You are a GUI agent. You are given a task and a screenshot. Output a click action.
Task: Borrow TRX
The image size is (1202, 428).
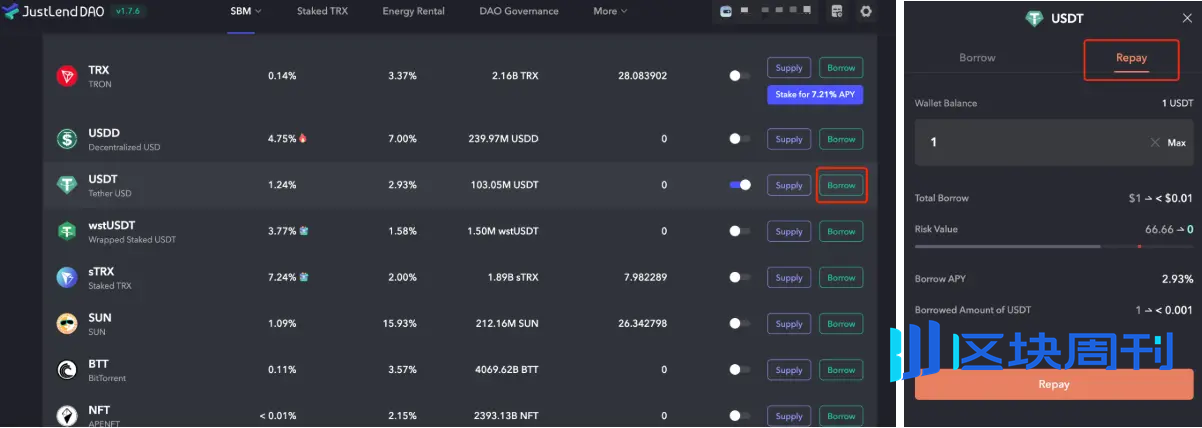point(841,68)
